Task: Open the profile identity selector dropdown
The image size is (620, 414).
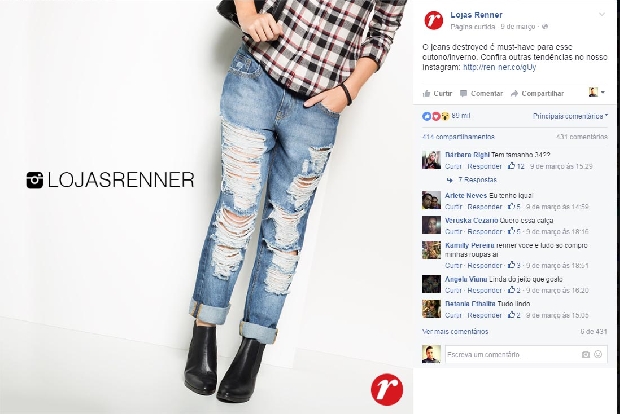Action: 597,92
